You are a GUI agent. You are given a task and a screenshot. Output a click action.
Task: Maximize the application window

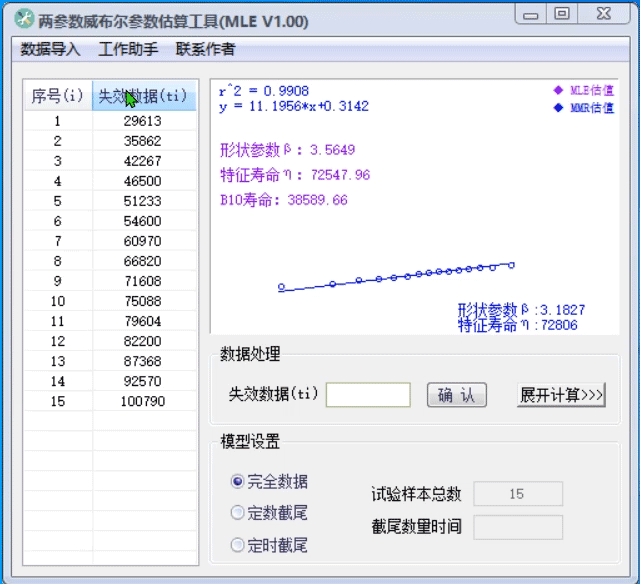[x=562, y=14]
